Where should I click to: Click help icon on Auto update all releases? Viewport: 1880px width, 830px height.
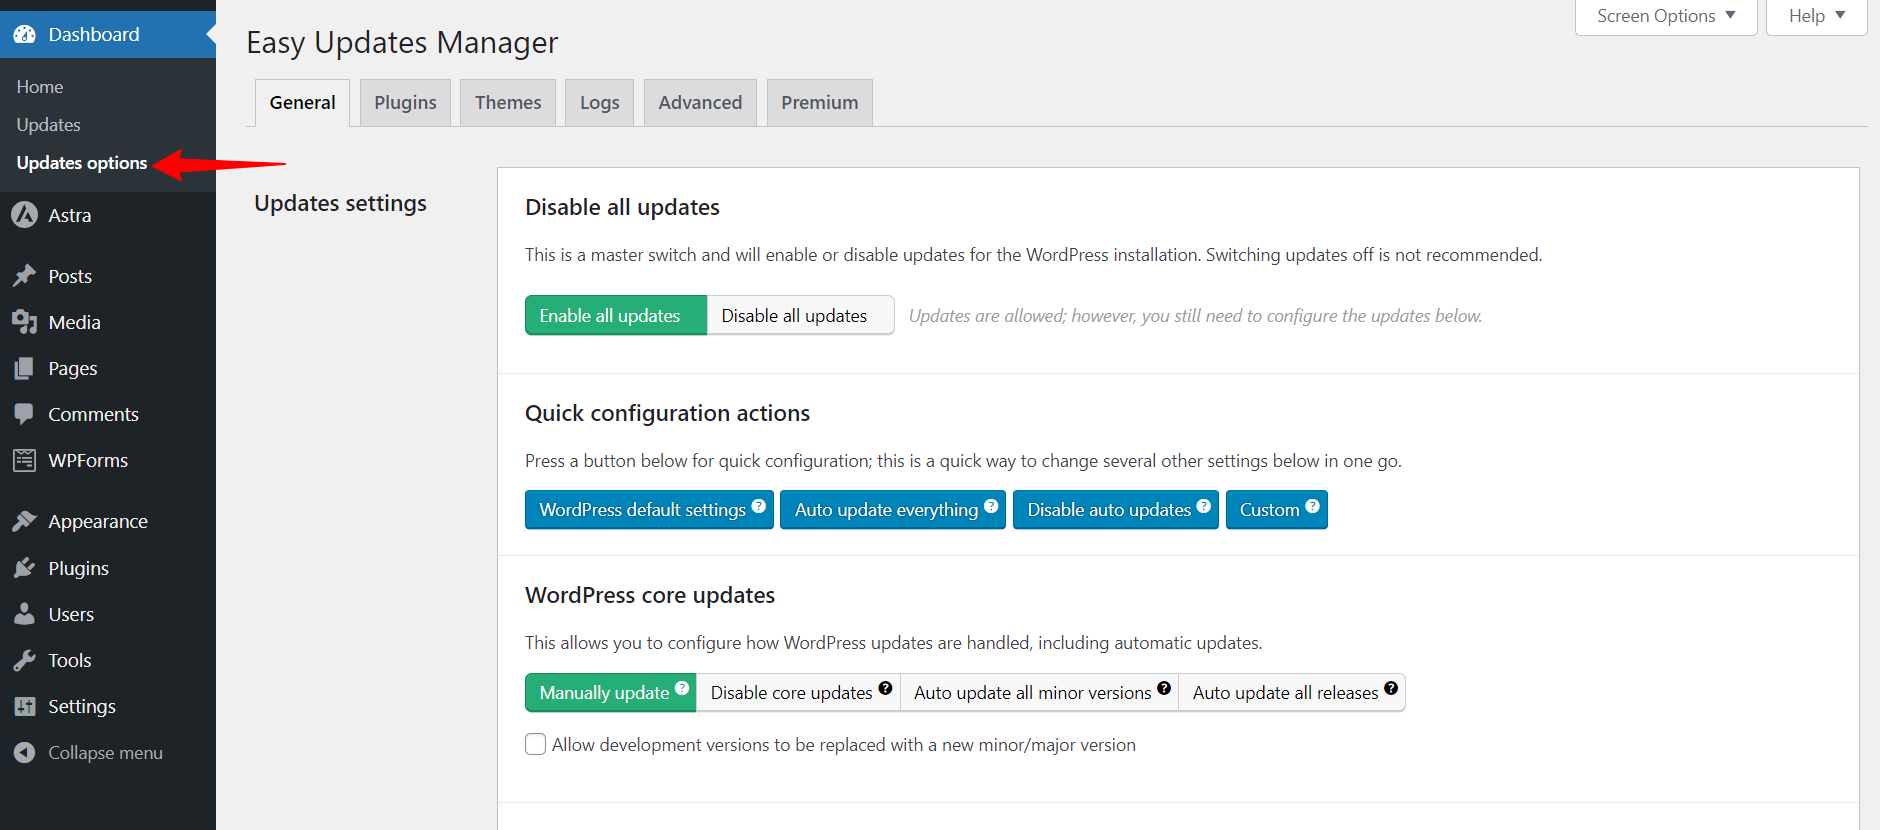pos(1391,688)
